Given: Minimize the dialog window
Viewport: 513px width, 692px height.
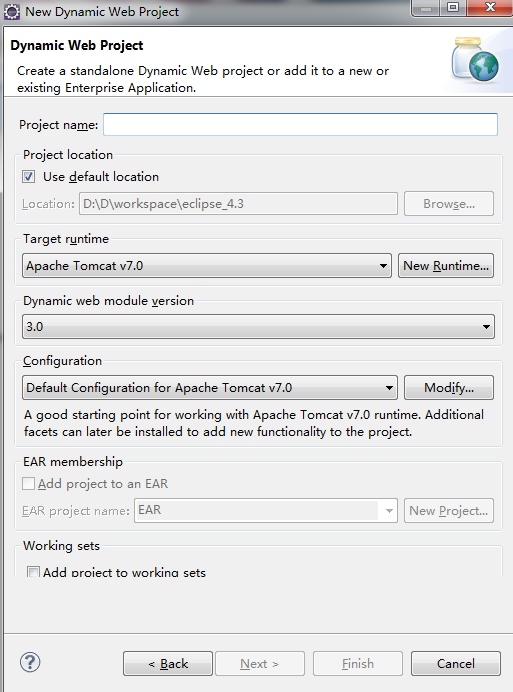Looking at the screenshot, I should click(x=426, y=8).
